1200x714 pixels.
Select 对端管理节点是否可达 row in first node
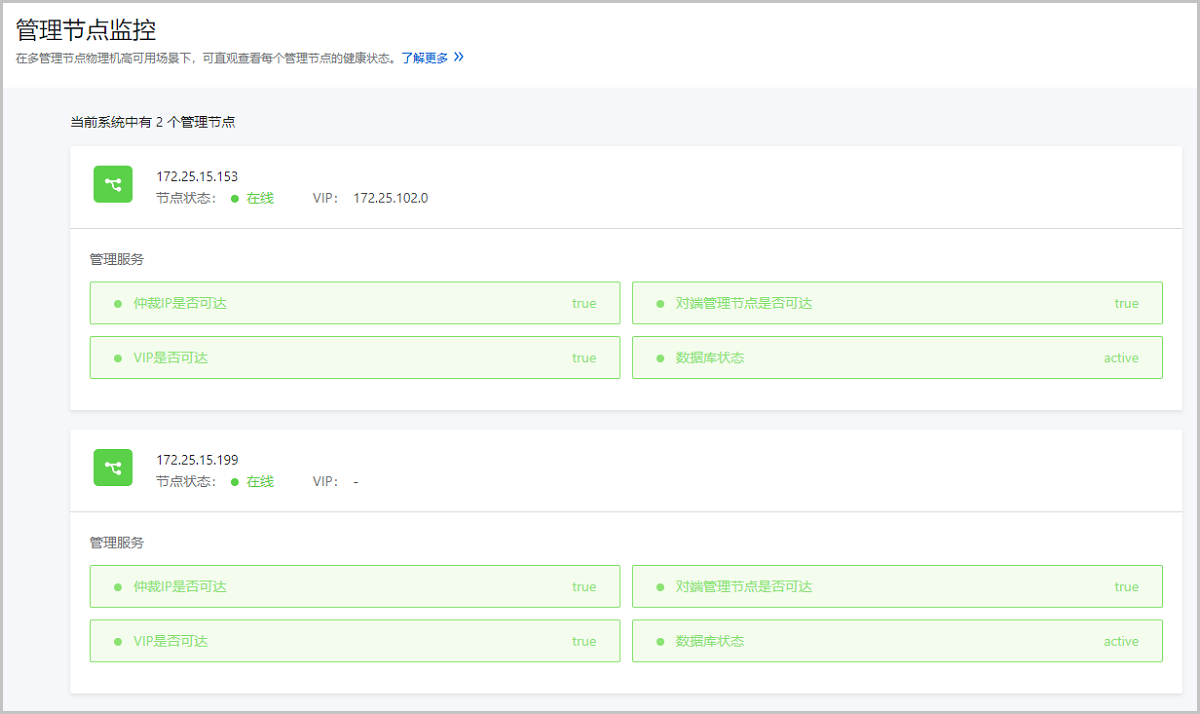click(896, 303)
